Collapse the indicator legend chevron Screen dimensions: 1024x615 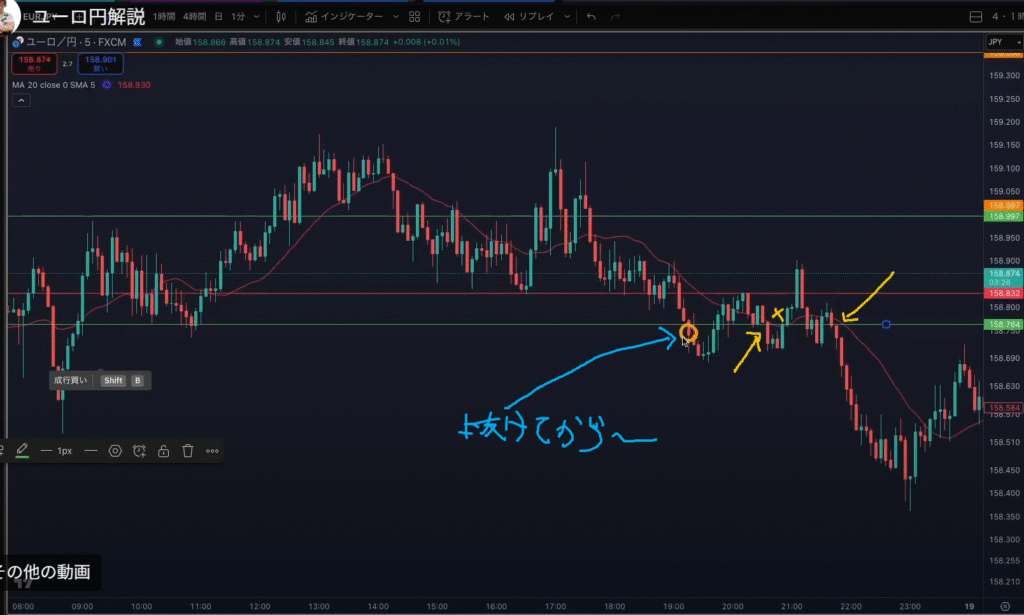21,101
